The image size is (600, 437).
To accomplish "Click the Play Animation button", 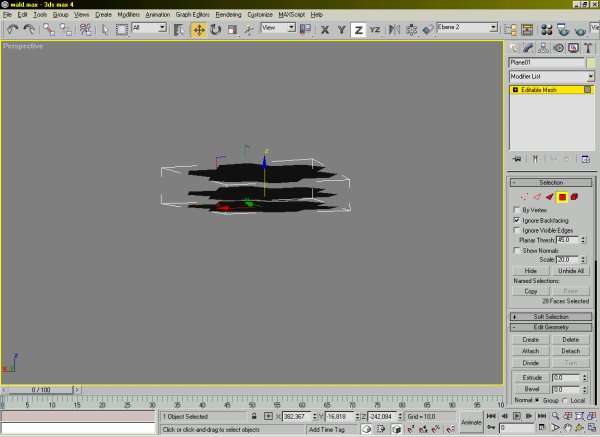I will (x=517, y=416).
